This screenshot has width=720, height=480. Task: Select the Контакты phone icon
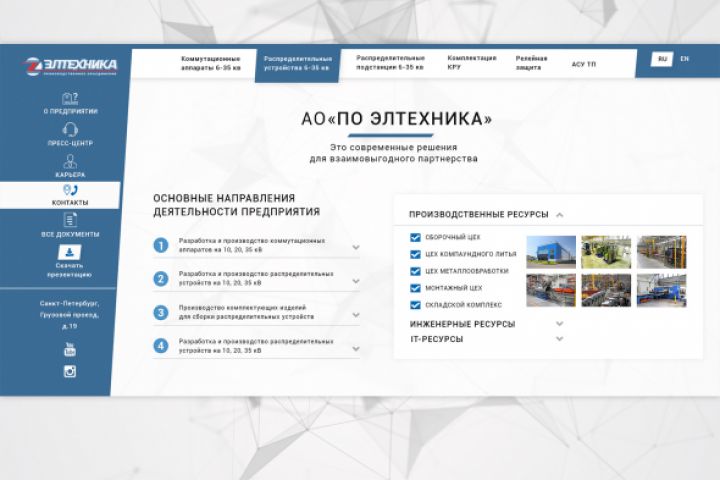tap(70, 190)
